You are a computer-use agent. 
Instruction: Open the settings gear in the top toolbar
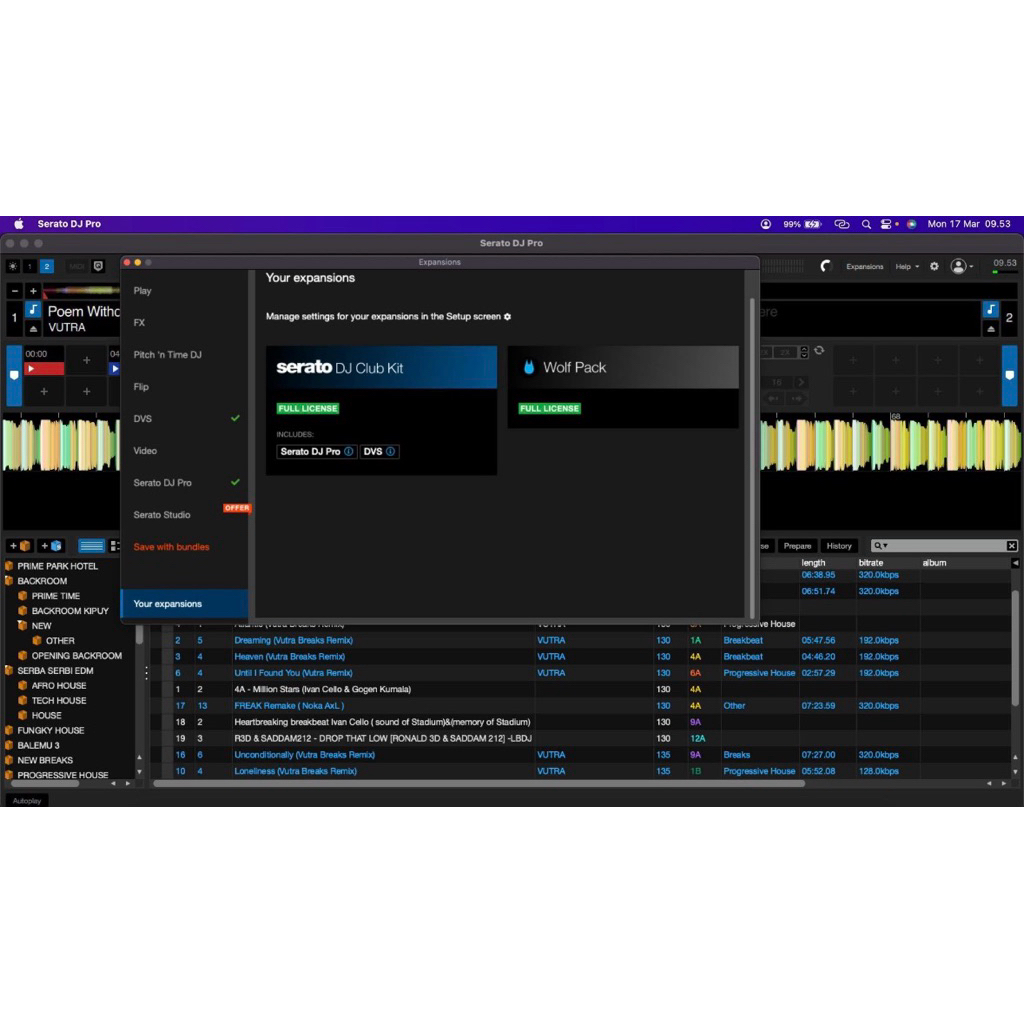pos(934,267)
